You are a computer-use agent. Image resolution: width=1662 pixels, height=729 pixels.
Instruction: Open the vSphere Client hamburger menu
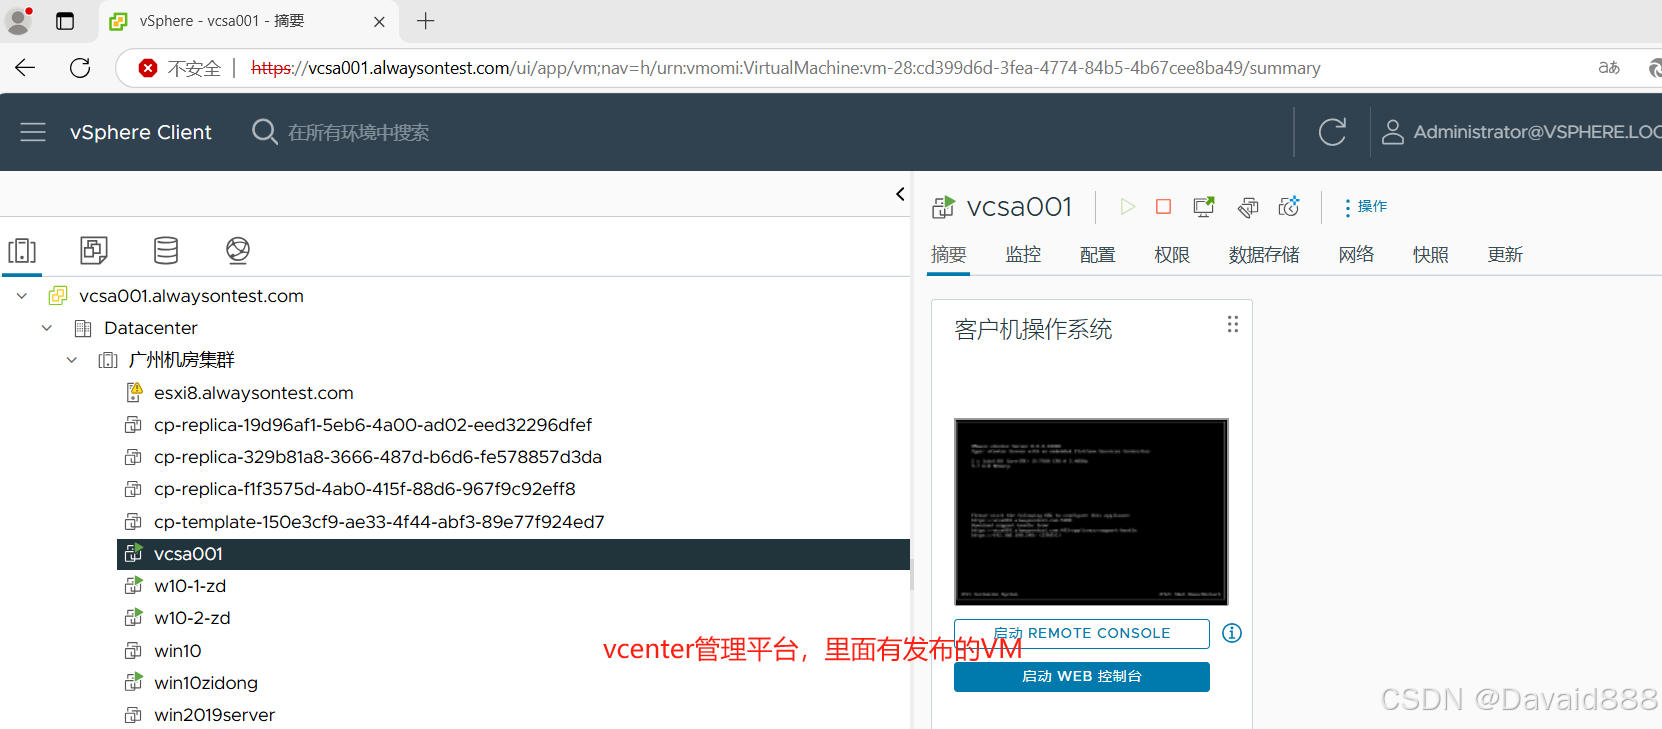[33, 132]
